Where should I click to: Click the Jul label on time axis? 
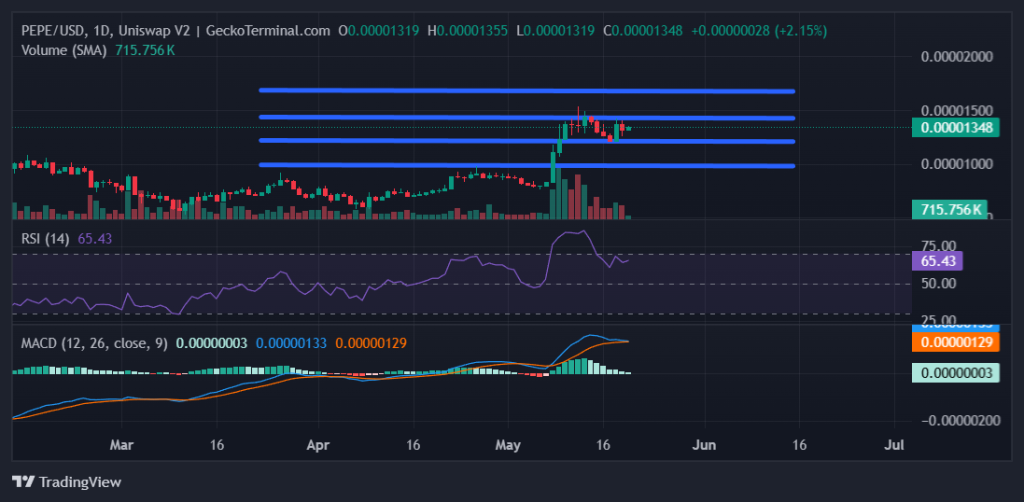pyautogui.click(x=895, y=443)
